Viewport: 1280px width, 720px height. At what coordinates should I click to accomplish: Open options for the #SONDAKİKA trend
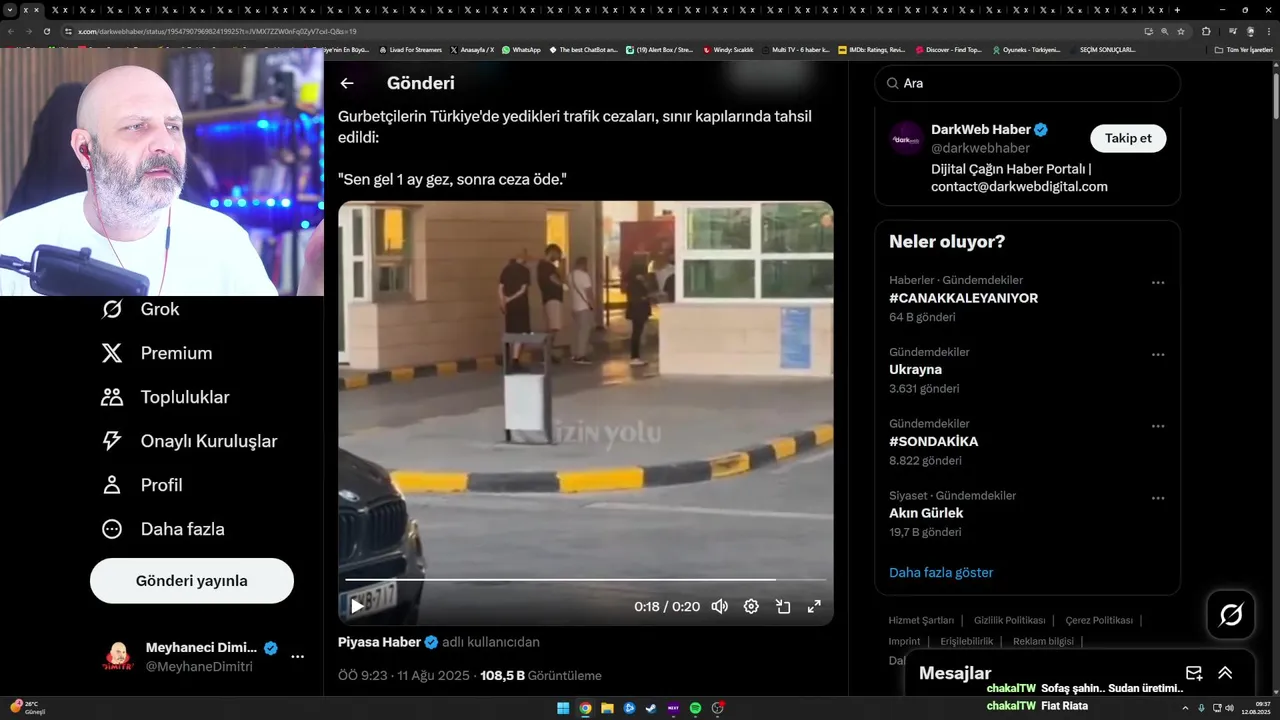coord(1158,426)
